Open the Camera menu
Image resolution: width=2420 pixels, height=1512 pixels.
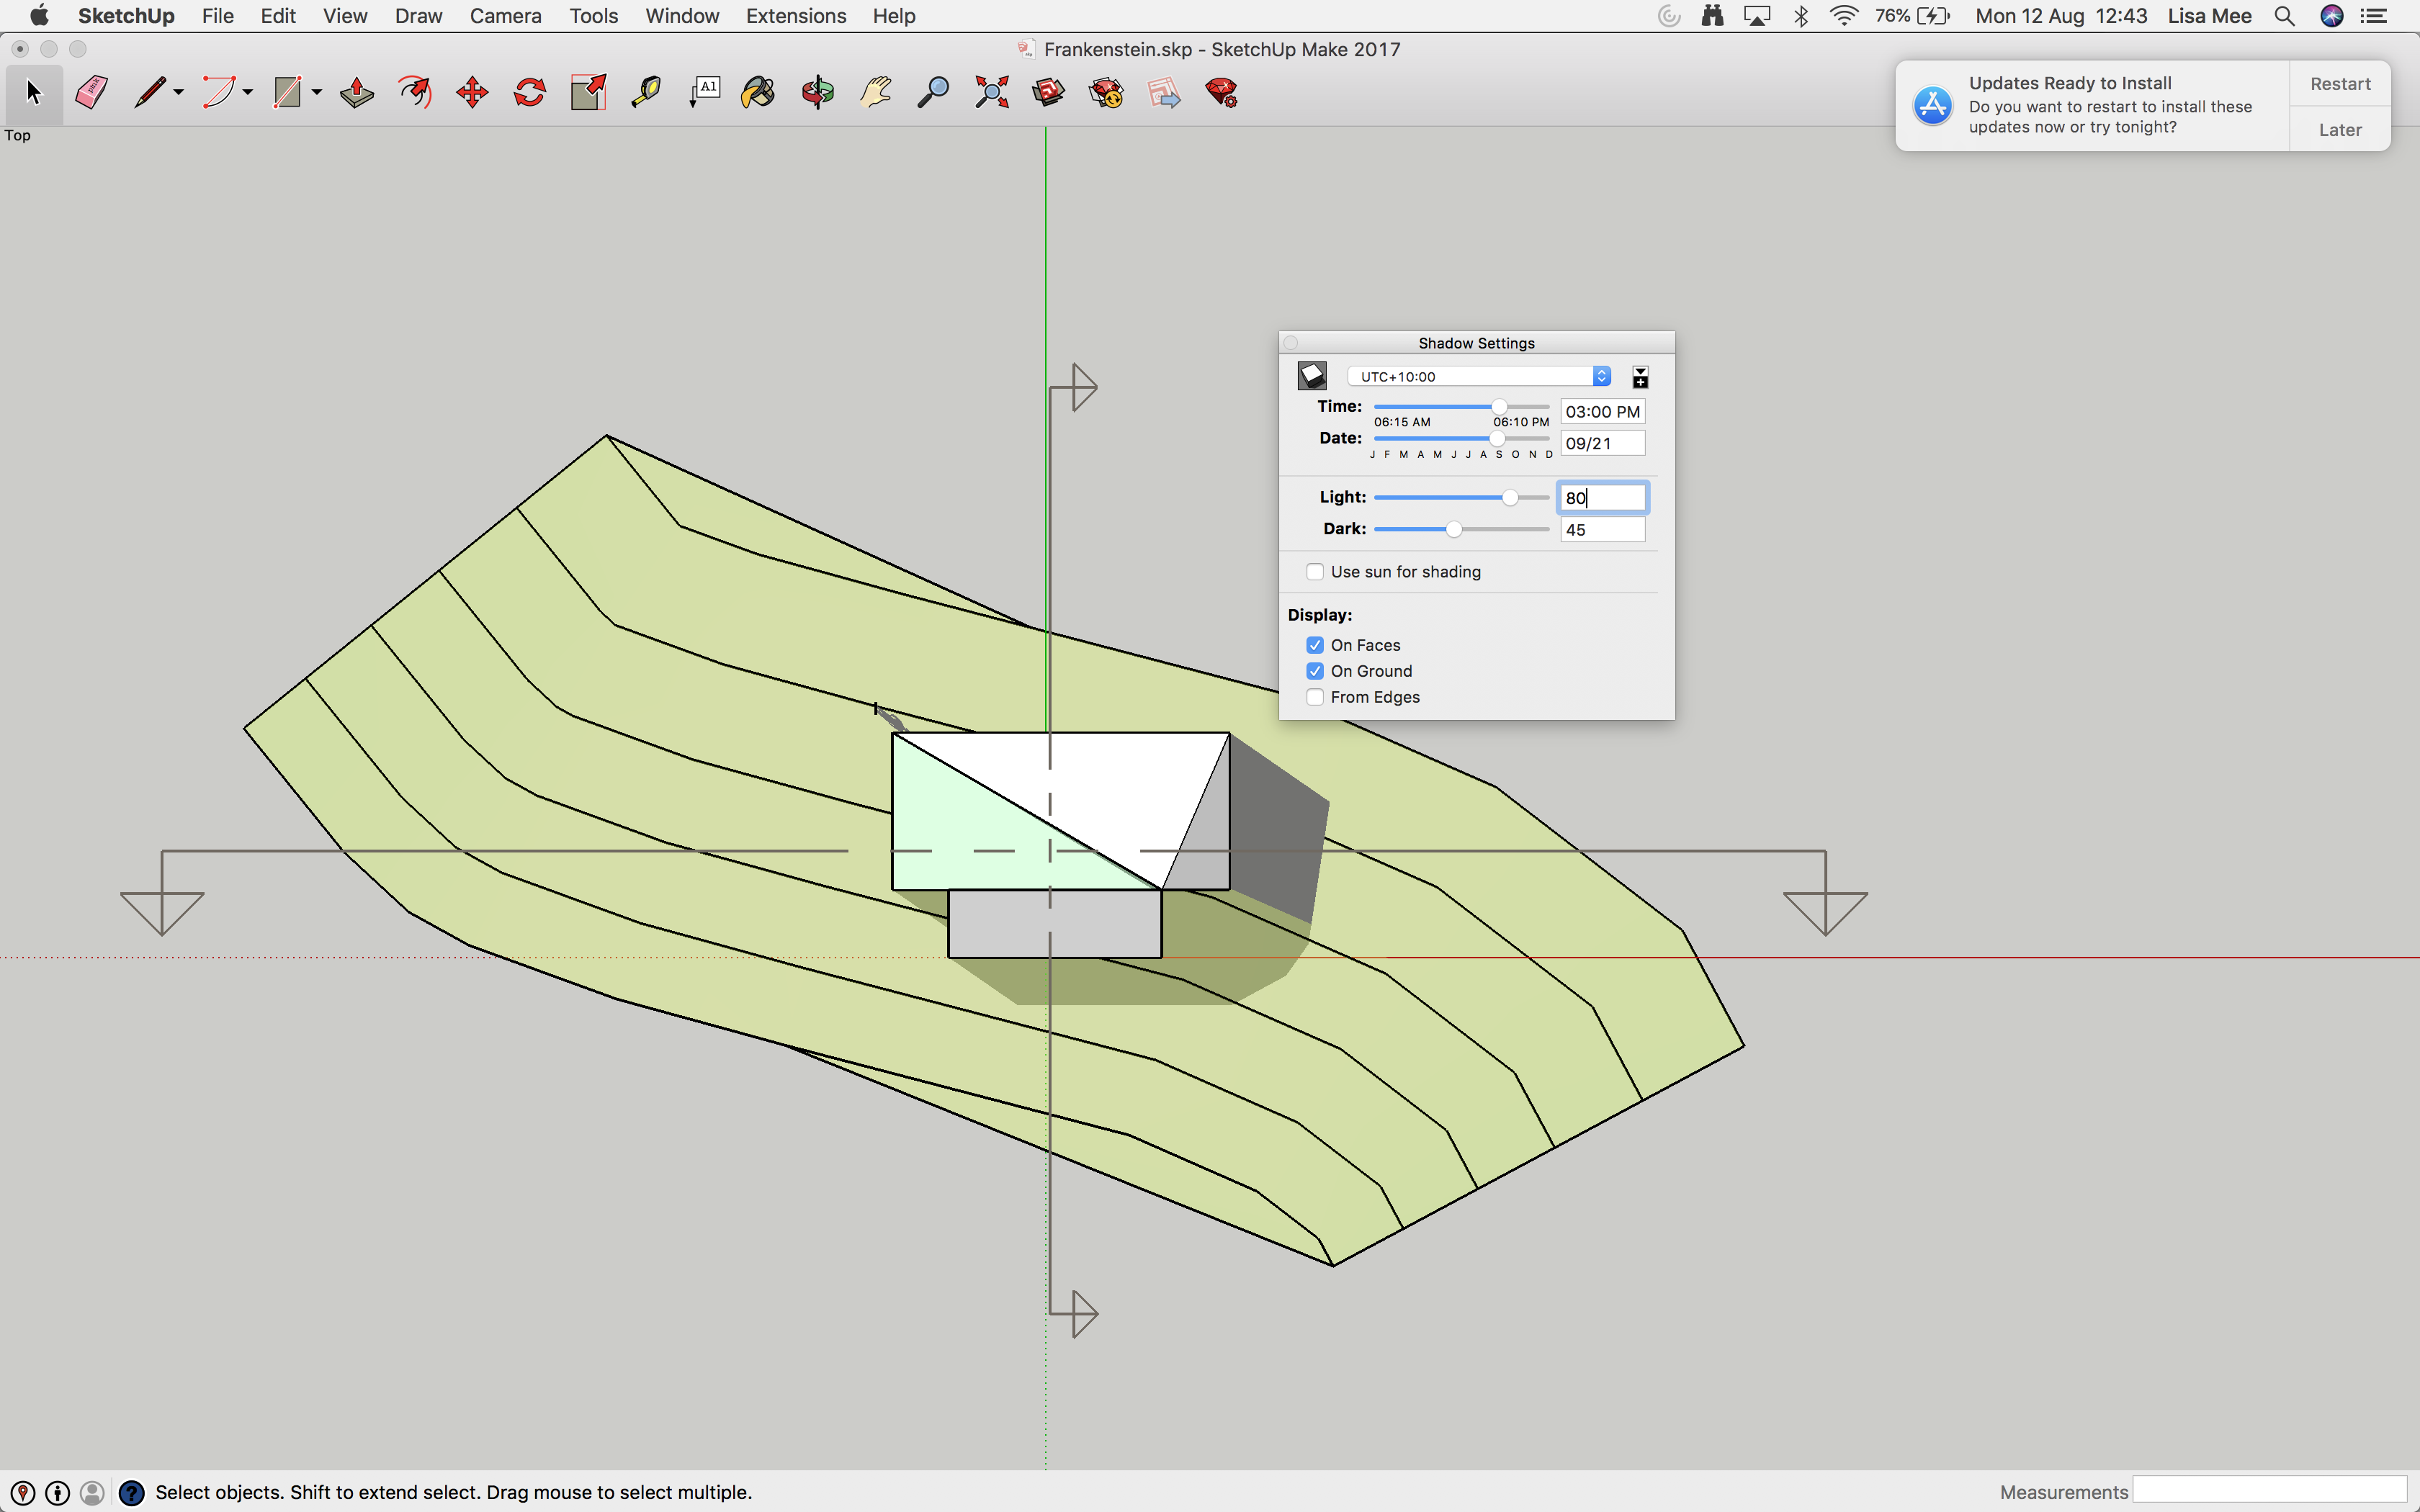(506, 16)
